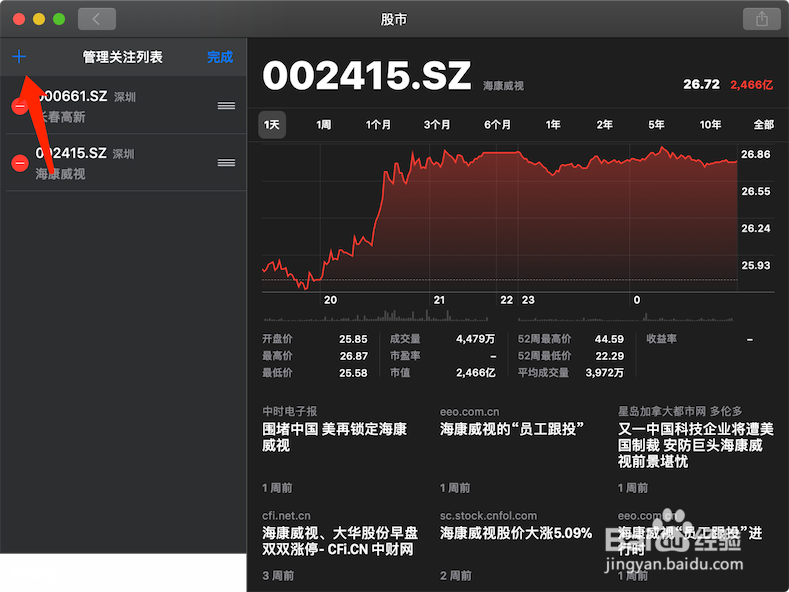Open news article 围堵中国 美再锁定海康威视

[x=334, y=437]
